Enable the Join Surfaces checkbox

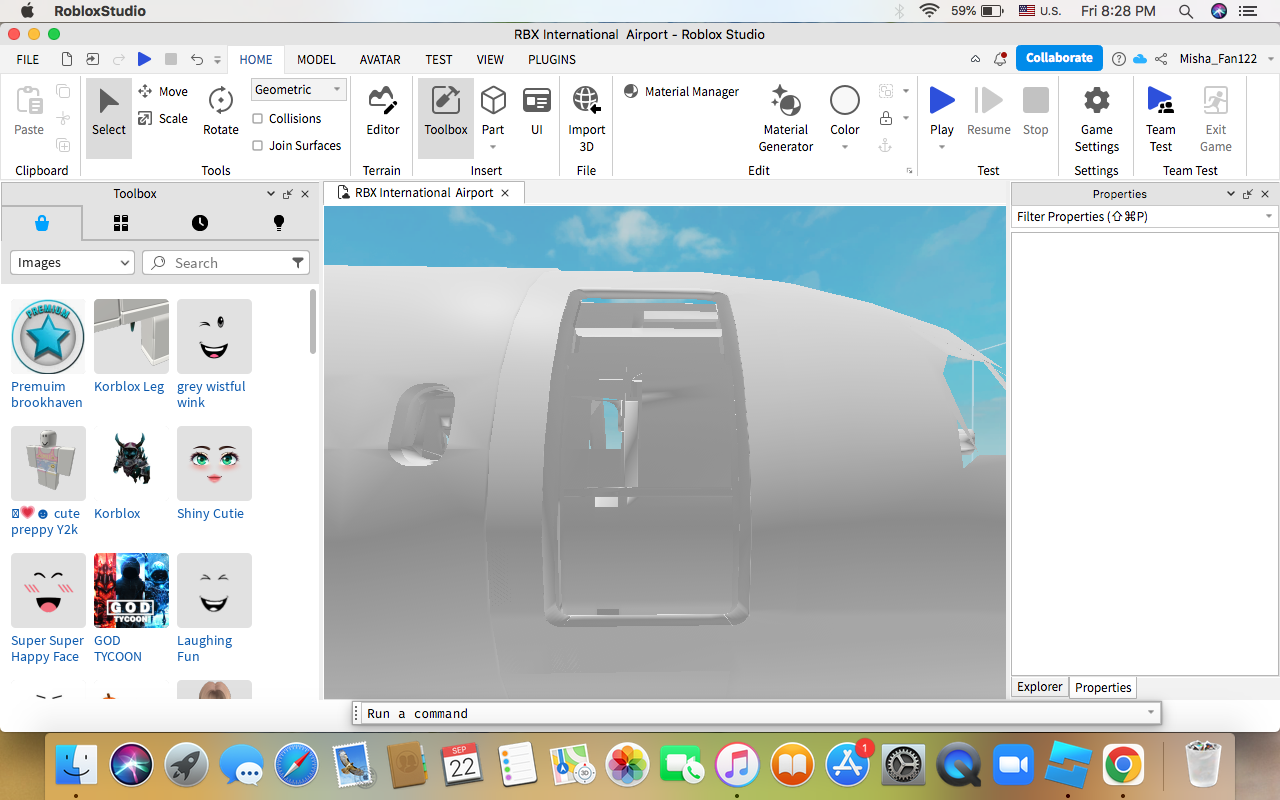click(x=258, y=146)
